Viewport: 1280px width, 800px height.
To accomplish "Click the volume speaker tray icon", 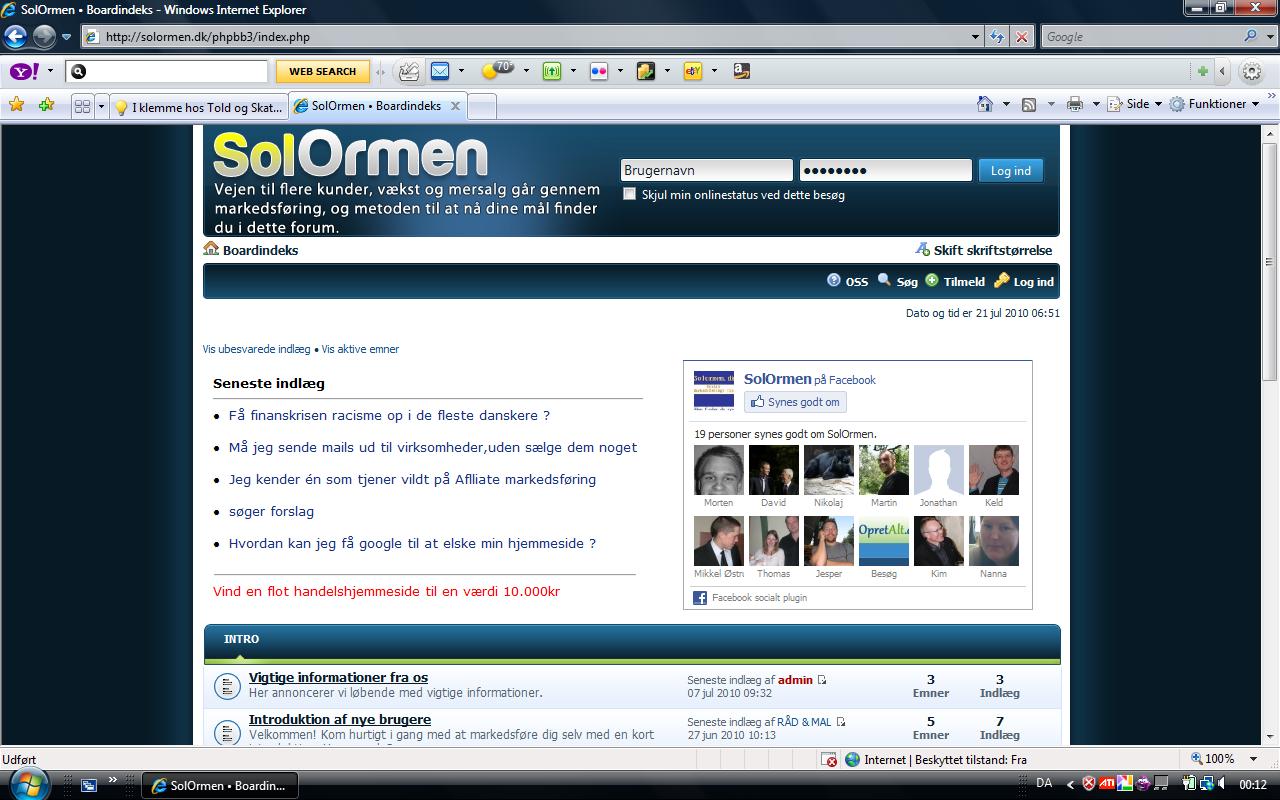I will tap(1223, 784).
